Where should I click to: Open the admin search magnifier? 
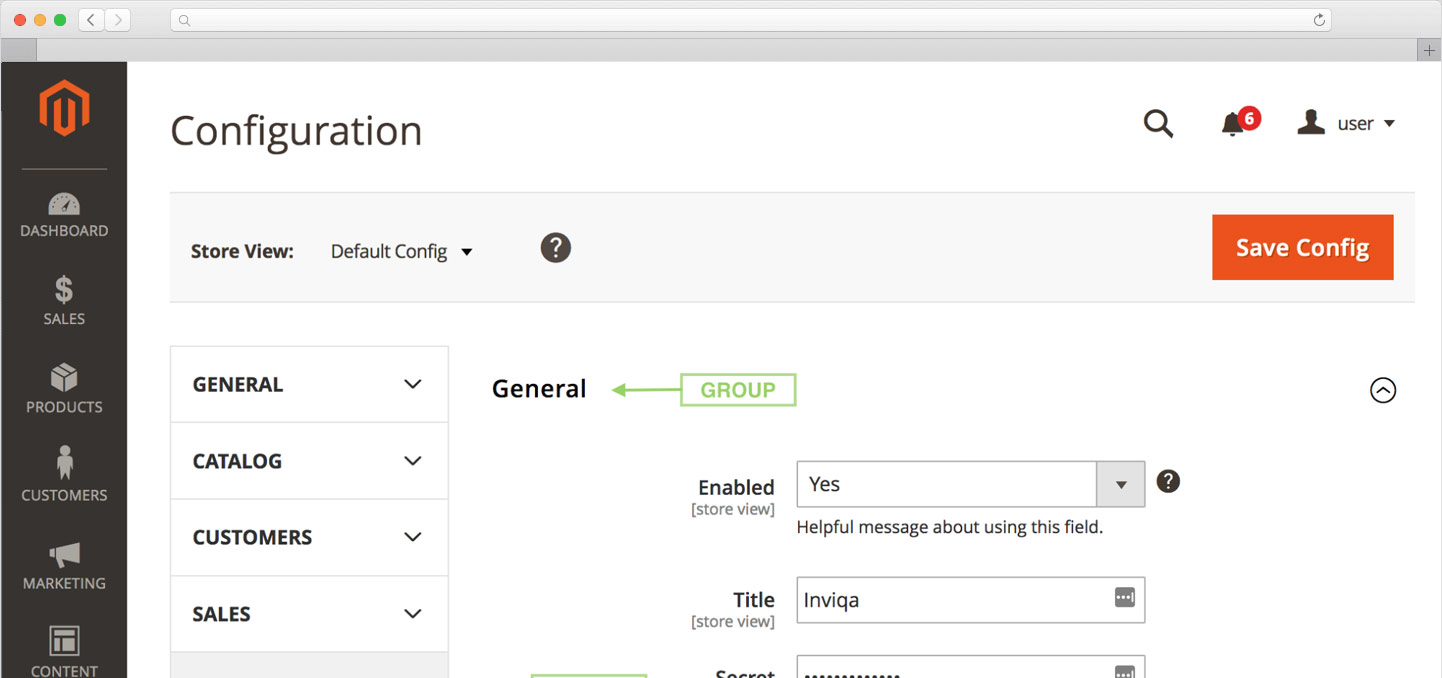(1158, 123)
